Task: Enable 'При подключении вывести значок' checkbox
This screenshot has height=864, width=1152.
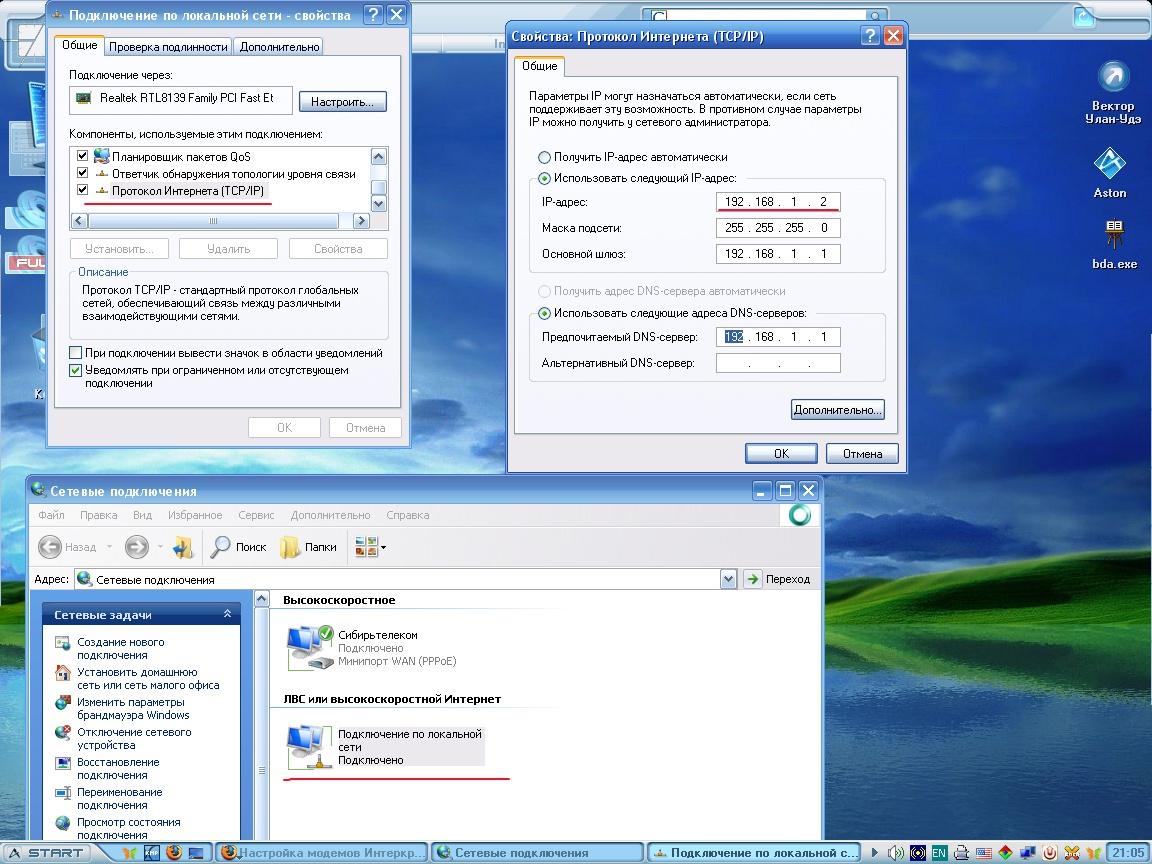Action: [76, 353]
